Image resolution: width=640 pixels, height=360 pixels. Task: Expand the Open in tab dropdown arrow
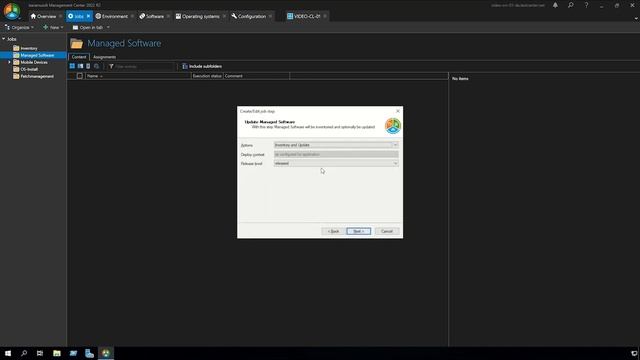click(x=108, y=27)
